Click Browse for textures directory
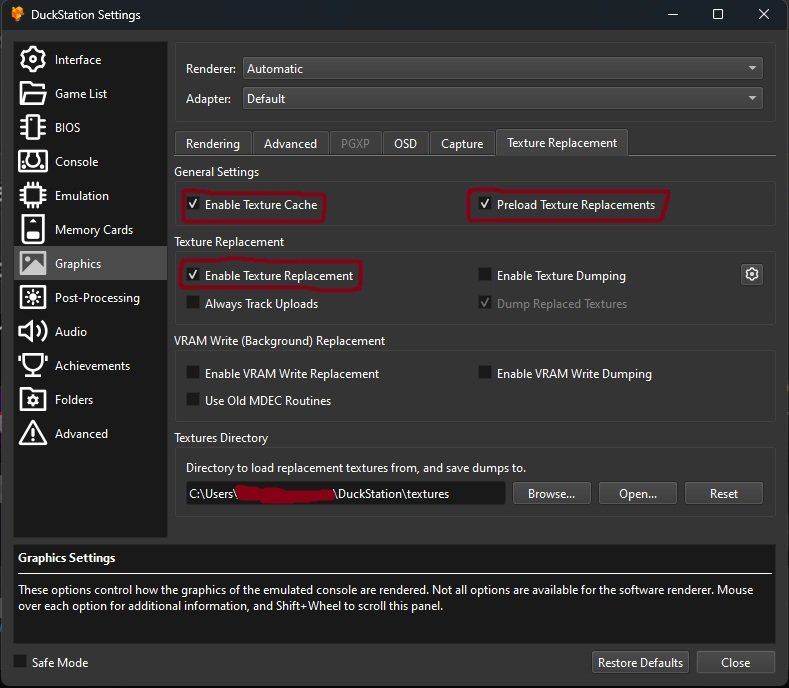789x688 pixels. coord(551,493)
